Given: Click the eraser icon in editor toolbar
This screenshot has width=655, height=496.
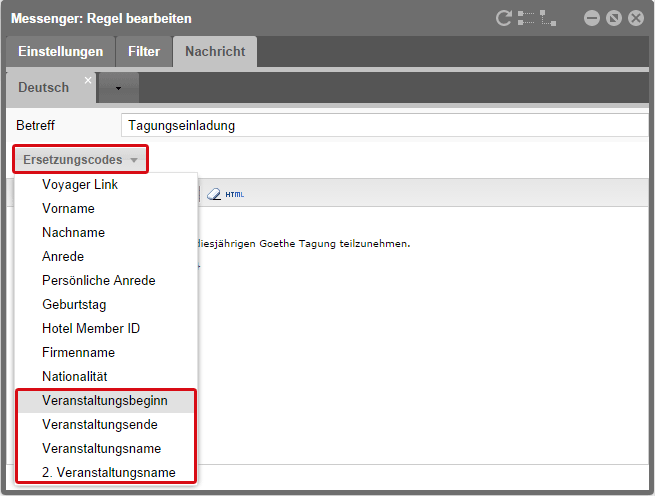Looking at the screenshot, I should click(x=214, y=194).
